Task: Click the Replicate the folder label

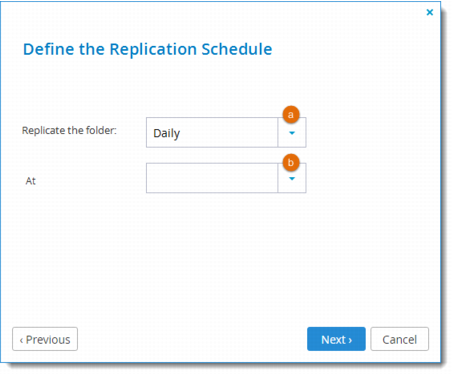Action: 69,130
